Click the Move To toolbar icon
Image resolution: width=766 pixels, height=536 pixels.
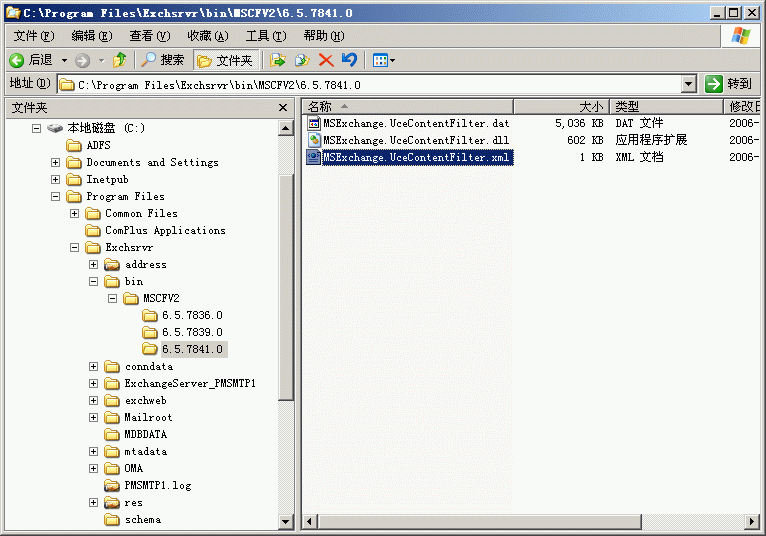(278, 60)
